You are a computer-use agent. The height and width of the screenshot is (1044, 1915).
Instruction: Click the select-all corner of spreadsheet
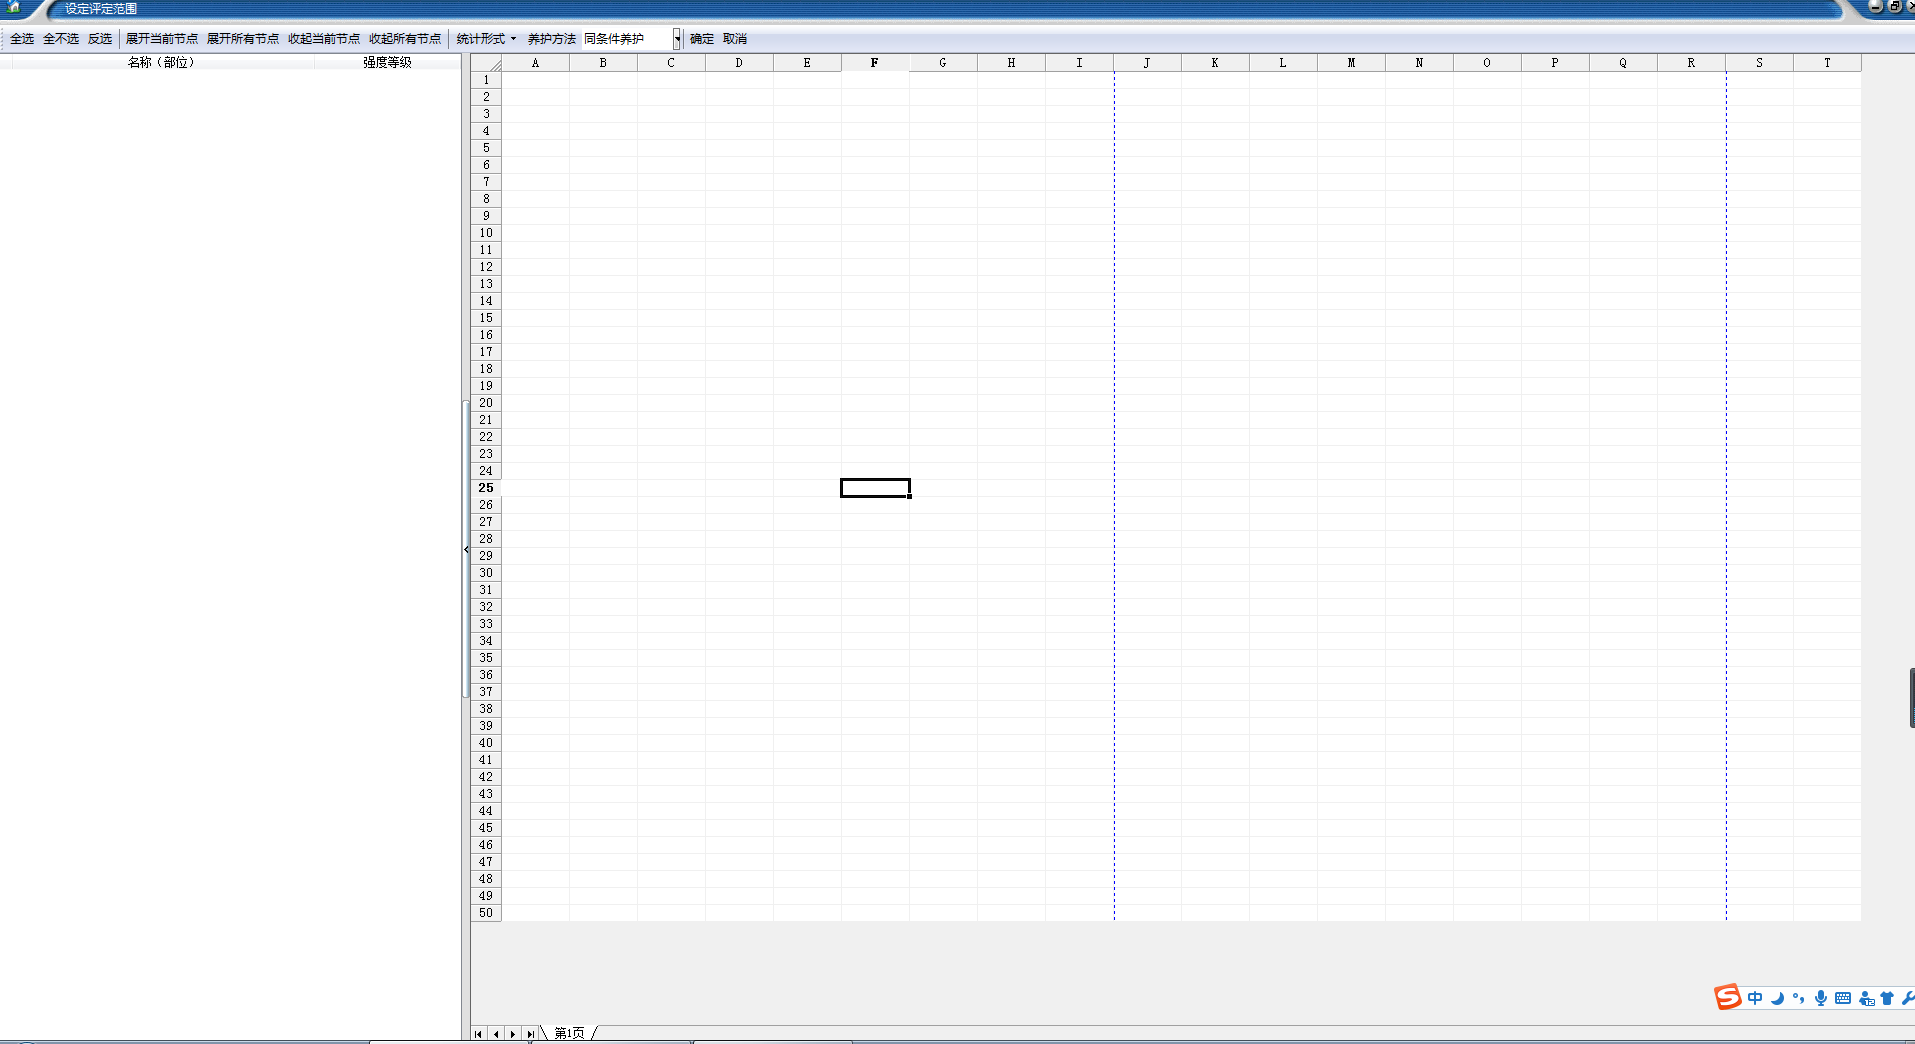[486, 63]
